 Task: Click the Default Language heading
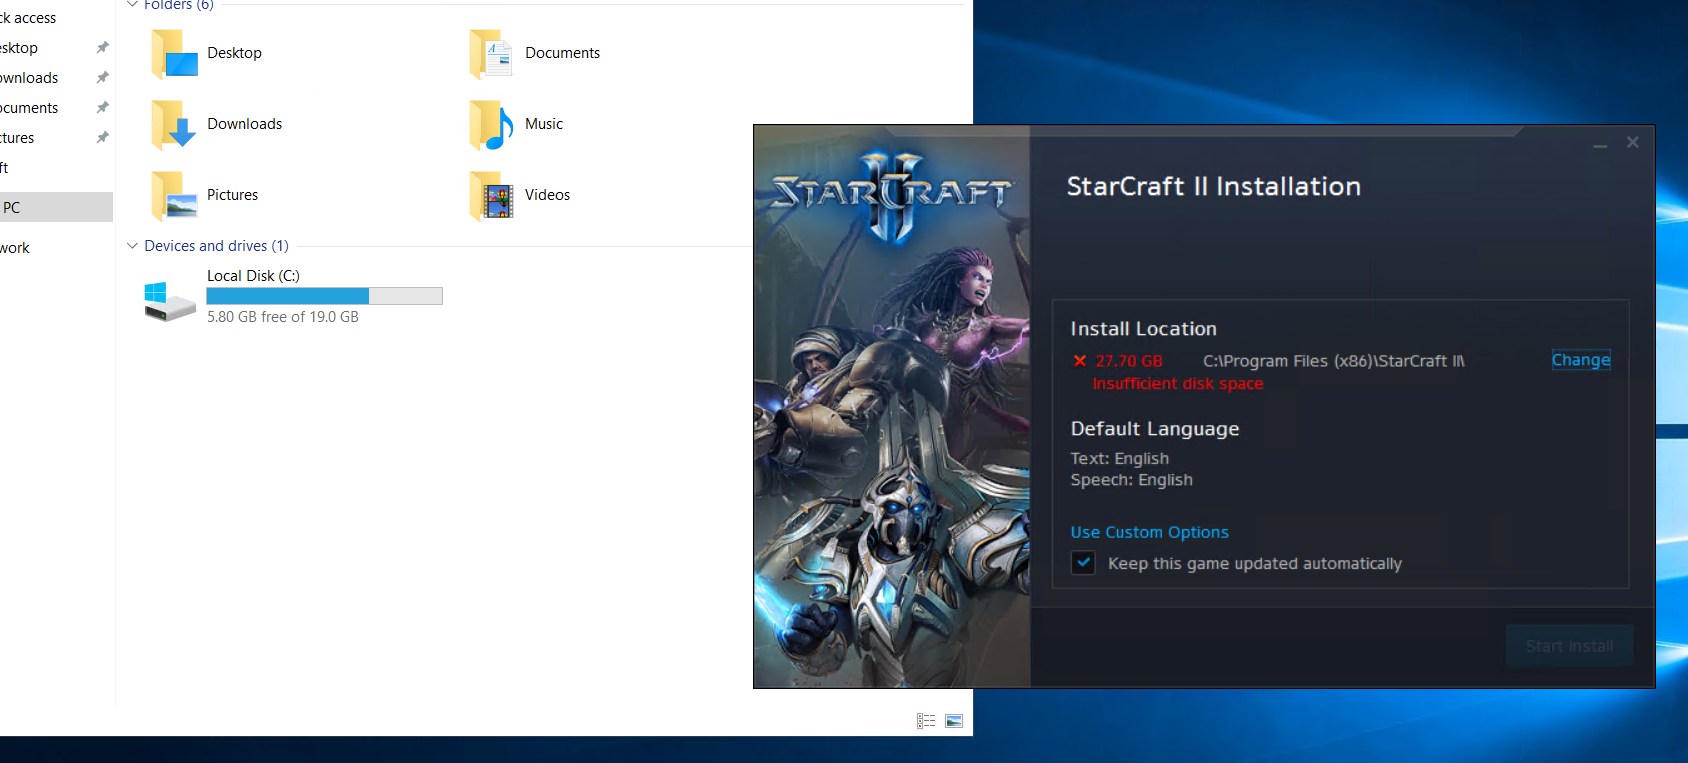1155,429
